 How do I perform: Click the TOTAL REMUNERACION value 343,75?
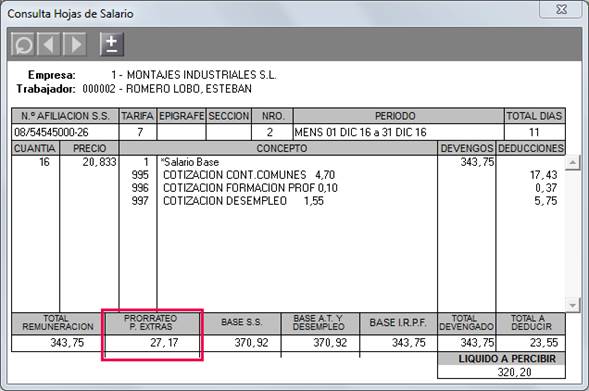(x=67, y=343)
